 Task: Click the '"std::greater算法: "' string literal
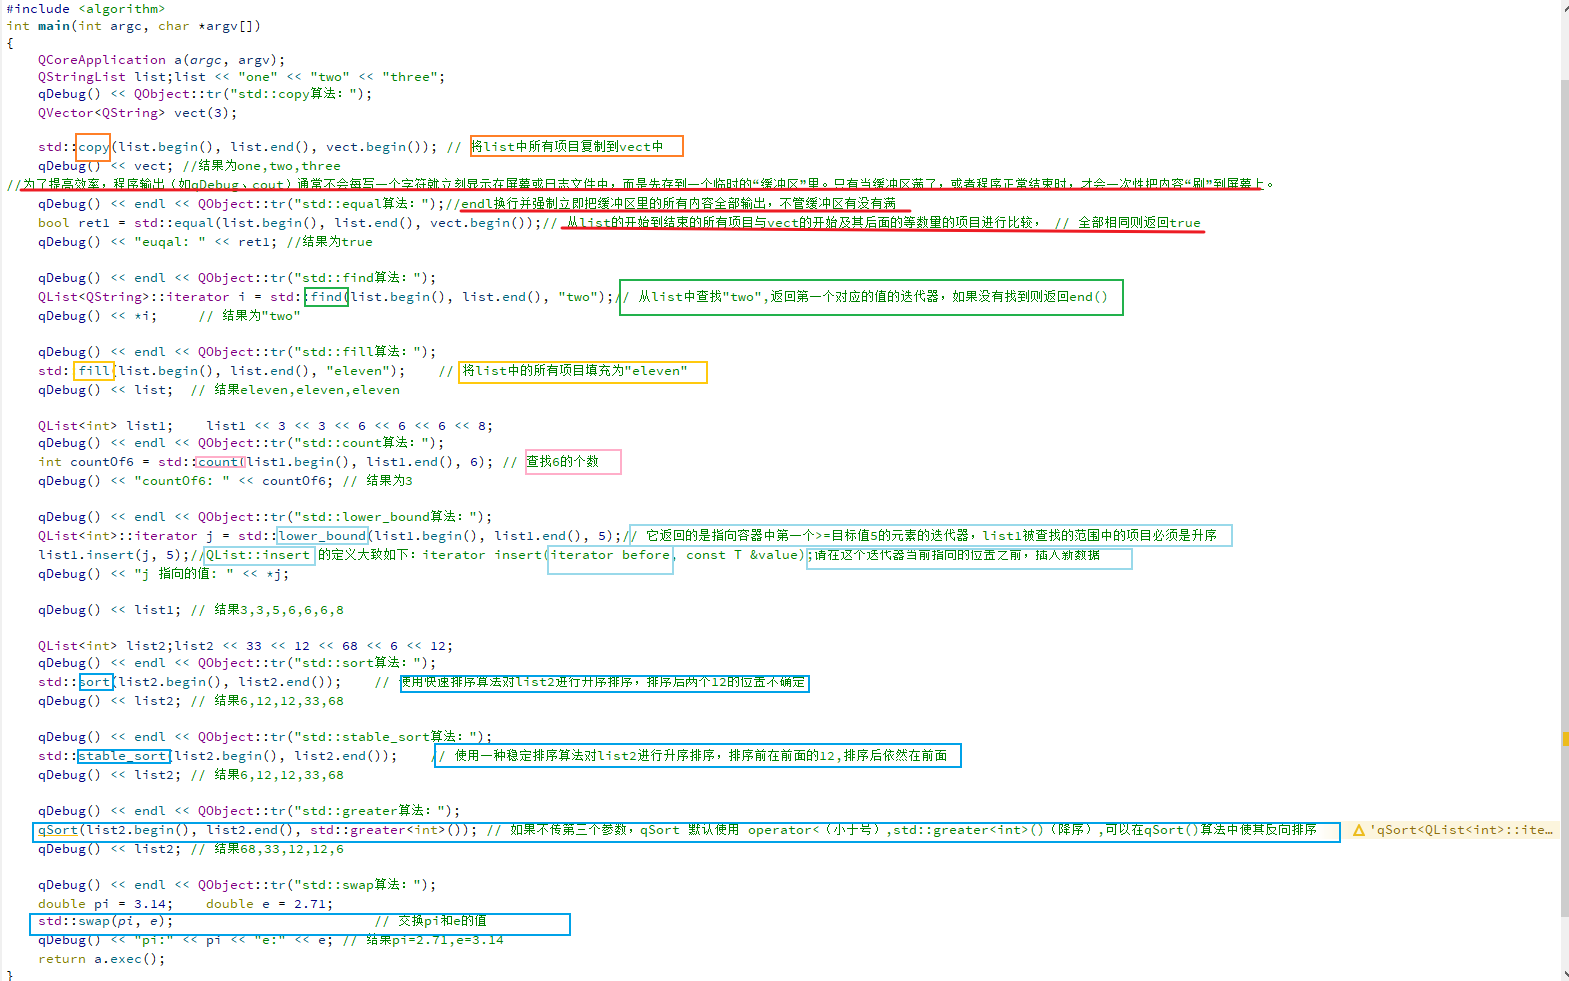coord(370,811)
